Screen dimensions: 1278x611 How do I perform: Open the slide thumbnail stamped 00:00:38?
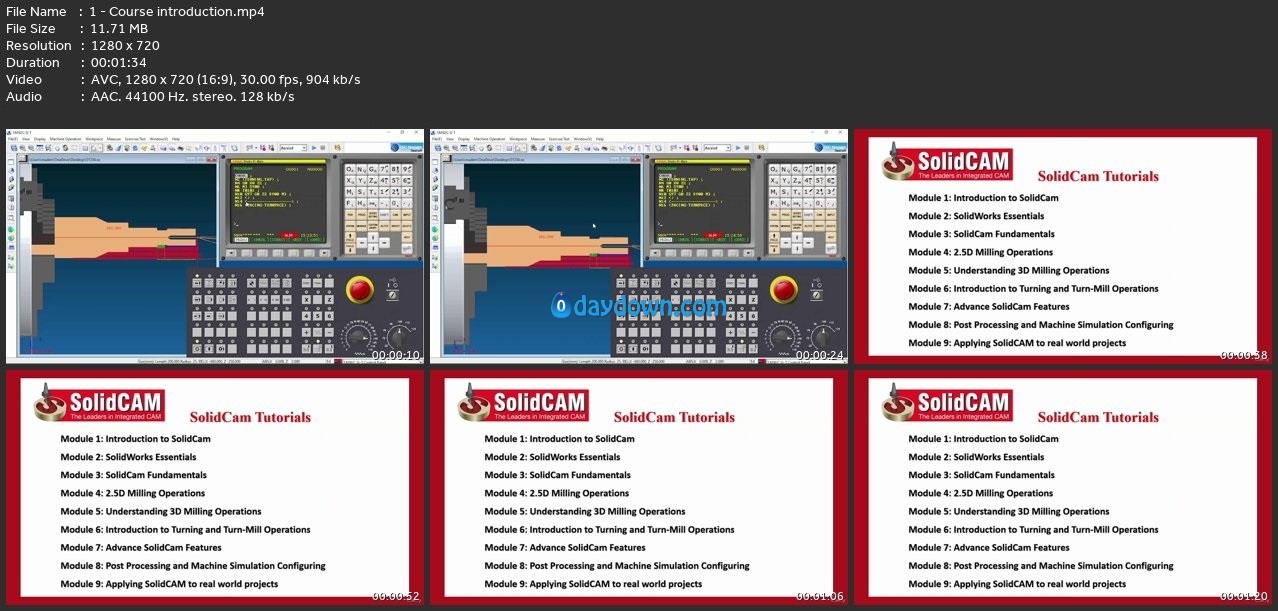pyautogui.click(x=1062, y=246)
